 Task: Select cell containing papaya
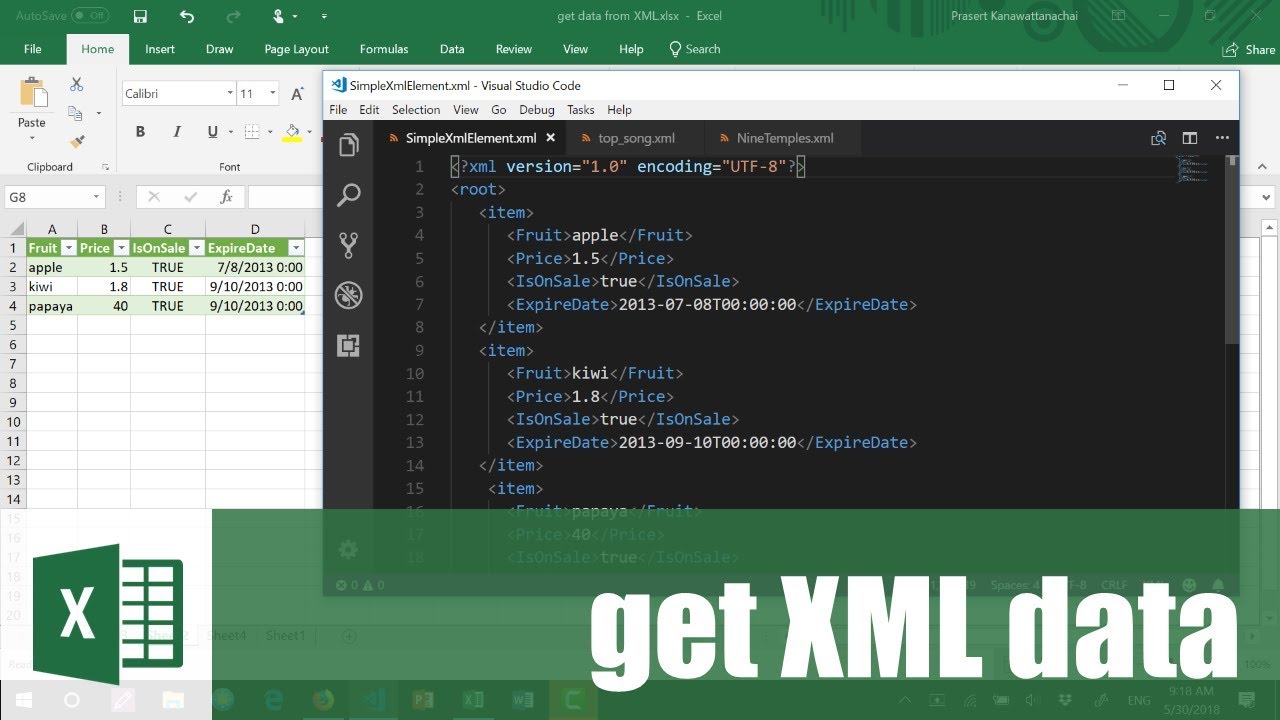52,306
